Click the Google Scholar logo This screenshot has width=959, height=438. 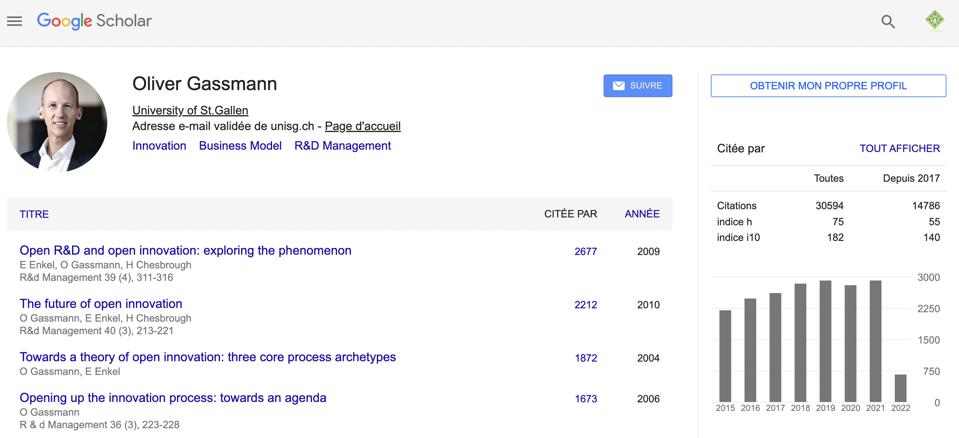94,21
